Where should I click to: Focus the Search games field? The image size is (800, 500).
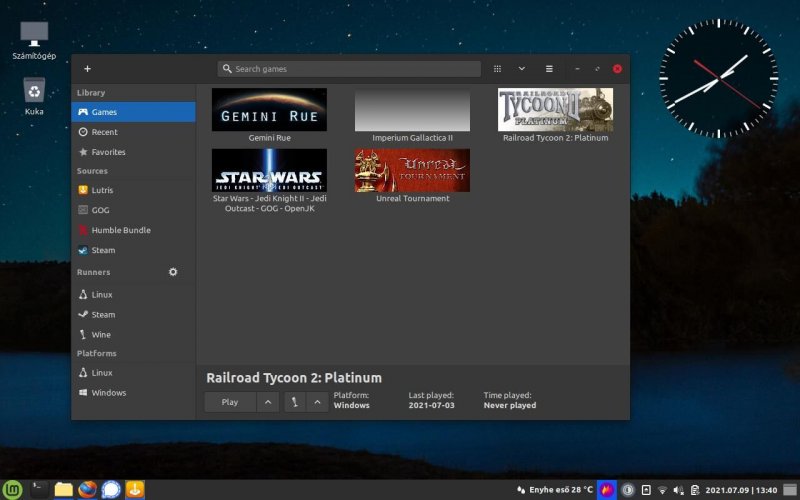[x=349, y=69]
